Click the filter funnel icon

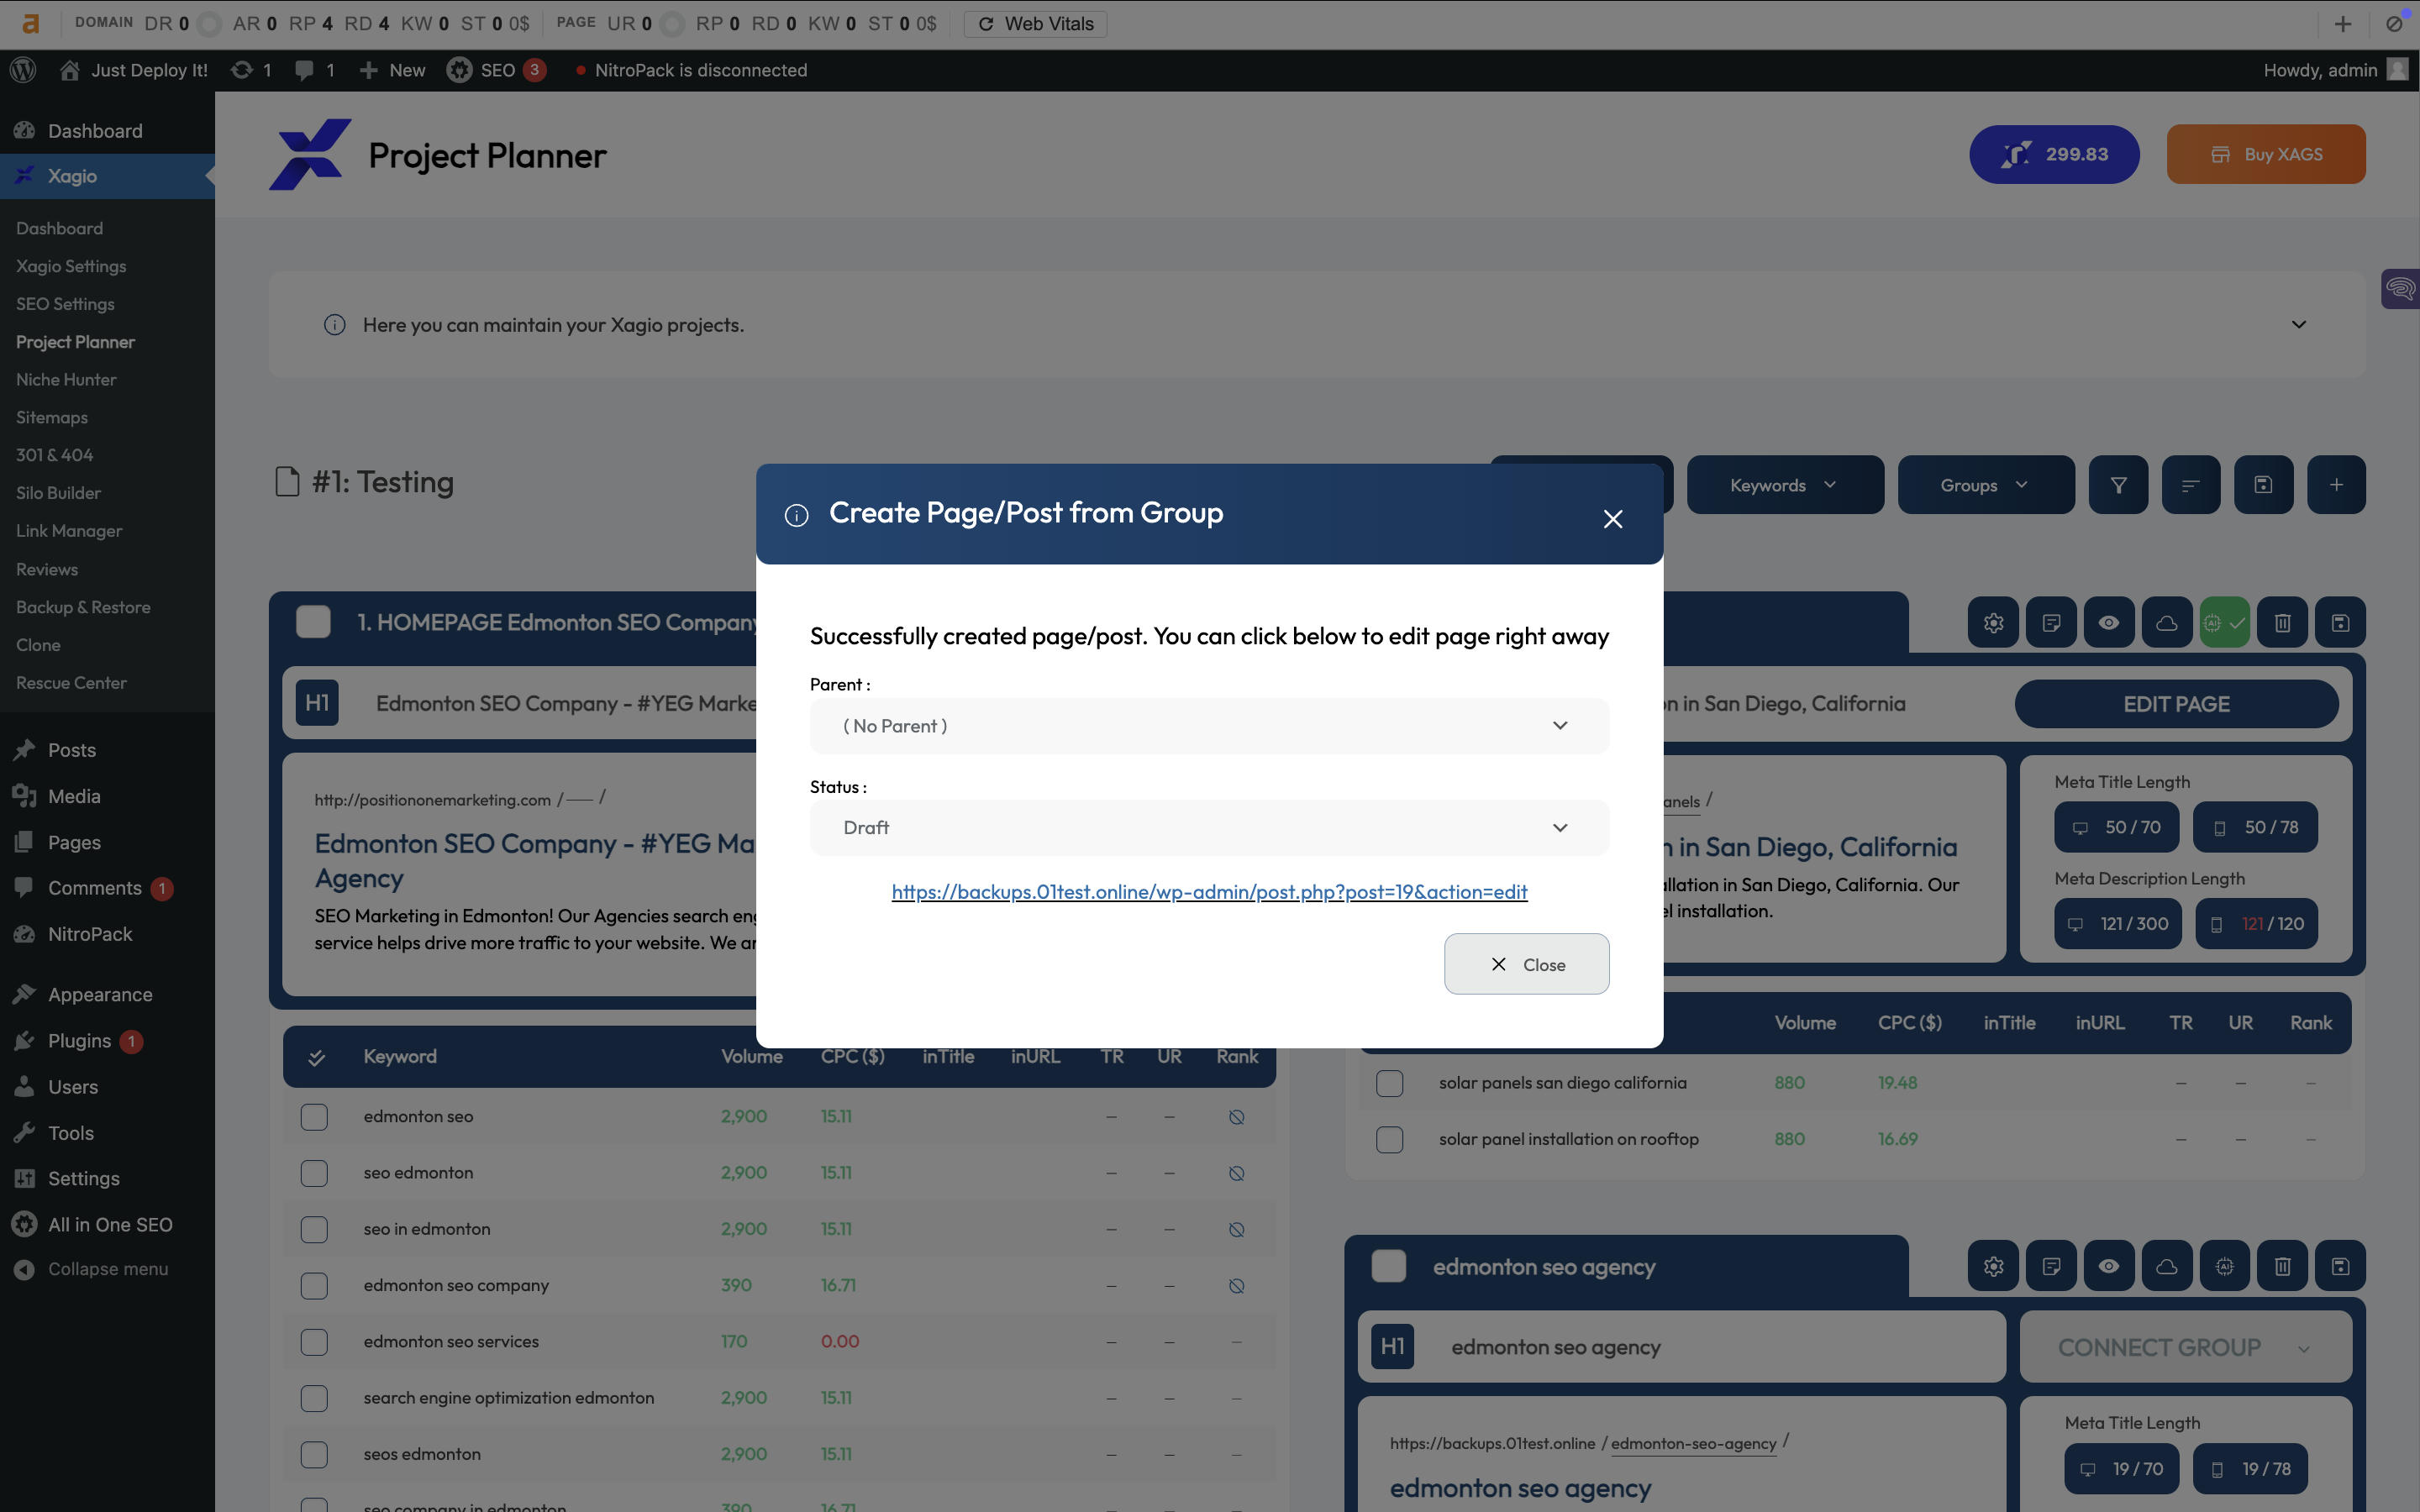click(x=2118, y=485)
